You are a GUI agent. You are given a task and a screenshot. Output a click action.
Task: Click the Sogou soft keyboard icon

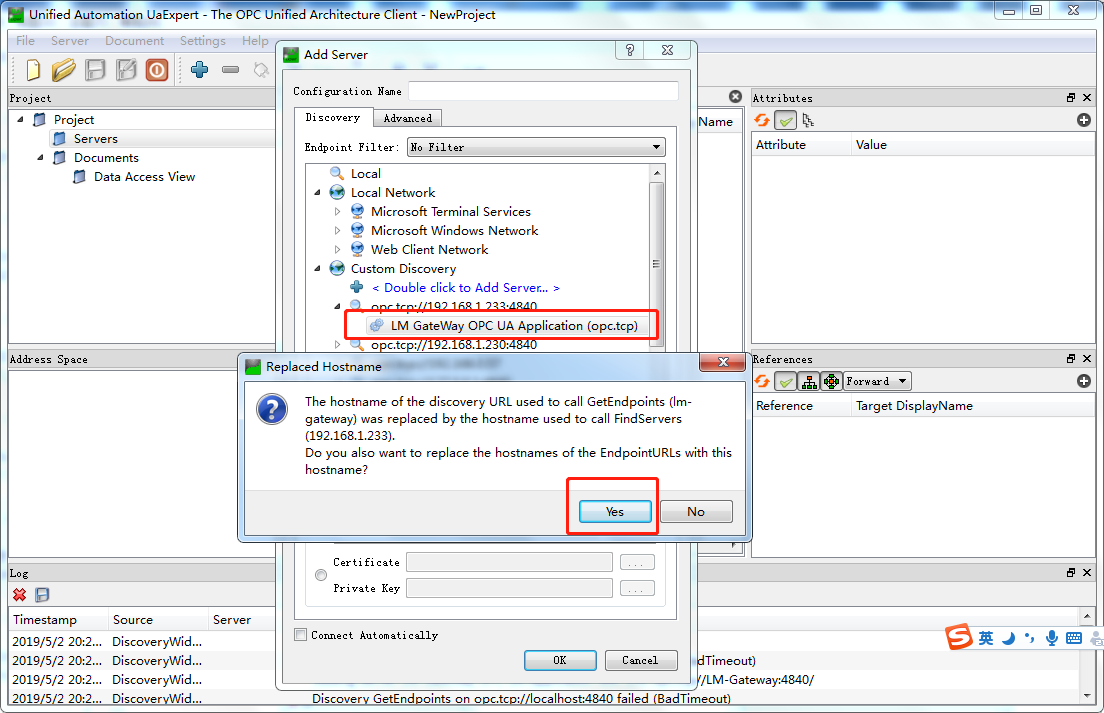tap(1074, 638)
